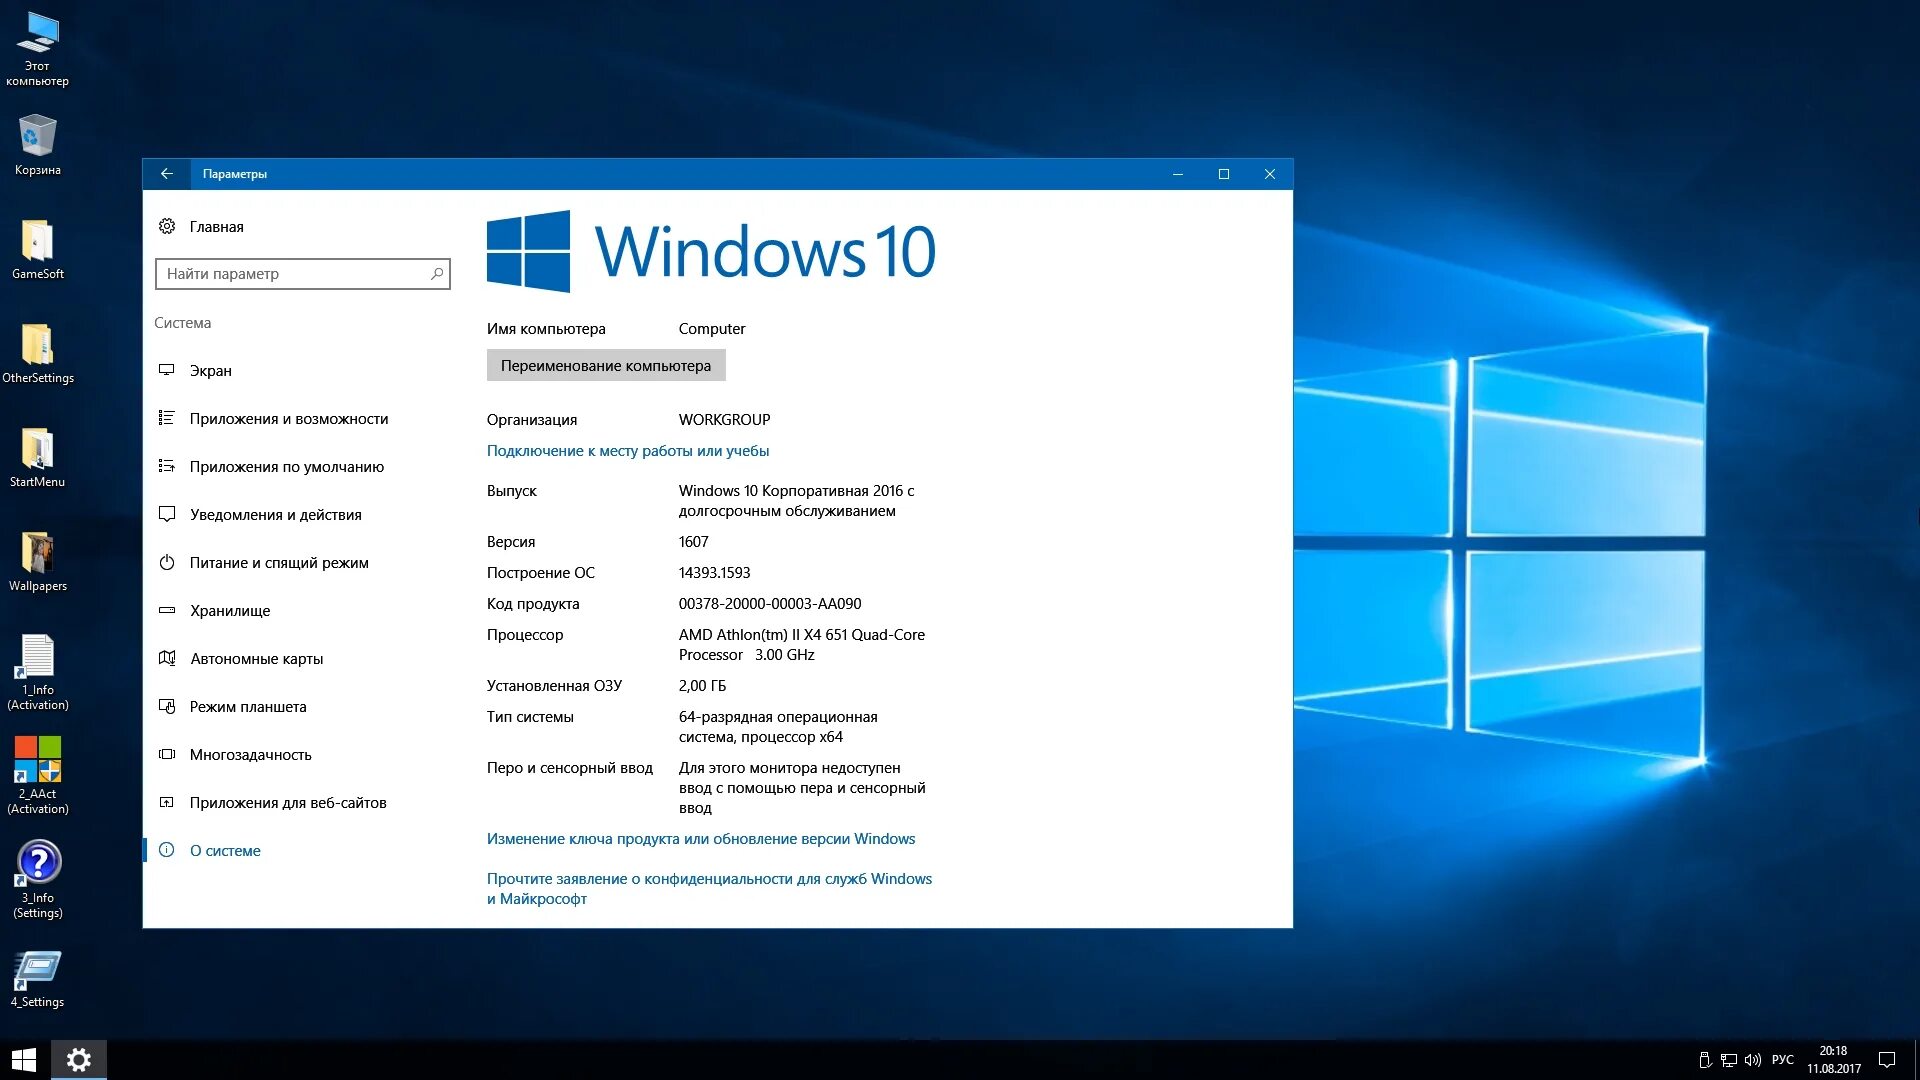Select Хранилище storage section
Screen dimensions: 1920x1080
pyautogui.click(x=230, y=611)
